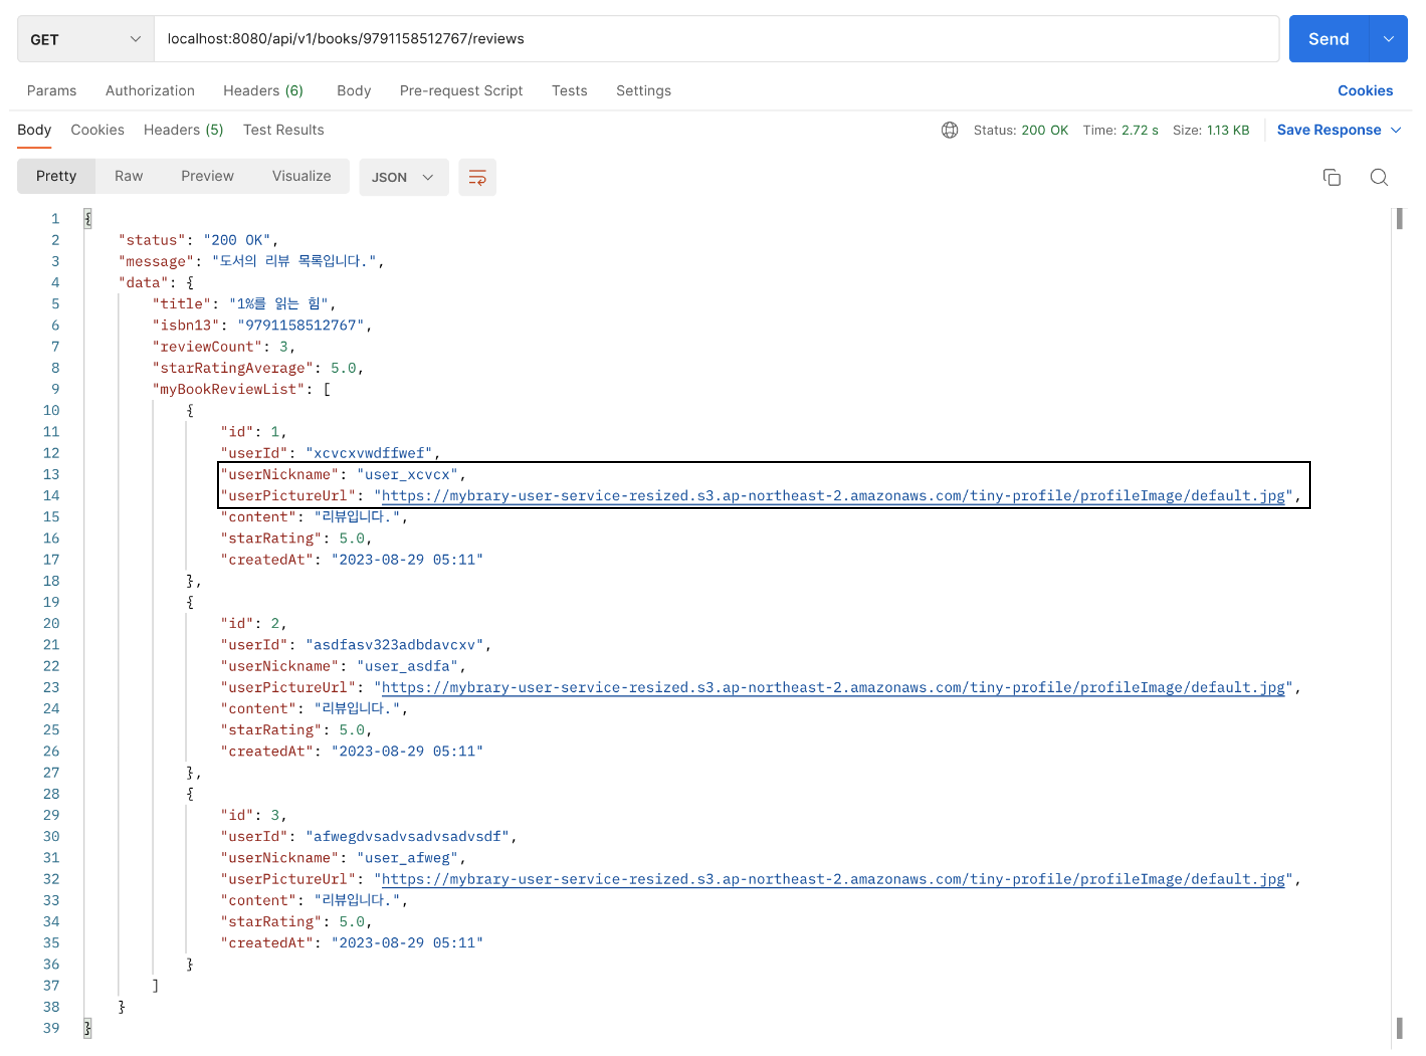Open userPictureUrl link for user_xcvcx
The width and height of the screenshot is (1426, 1056).
pos(833,496)
